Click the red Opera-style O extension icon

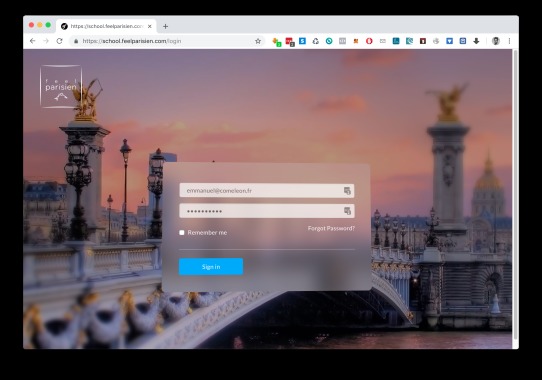pyautogui.click(x=369, y=41)
